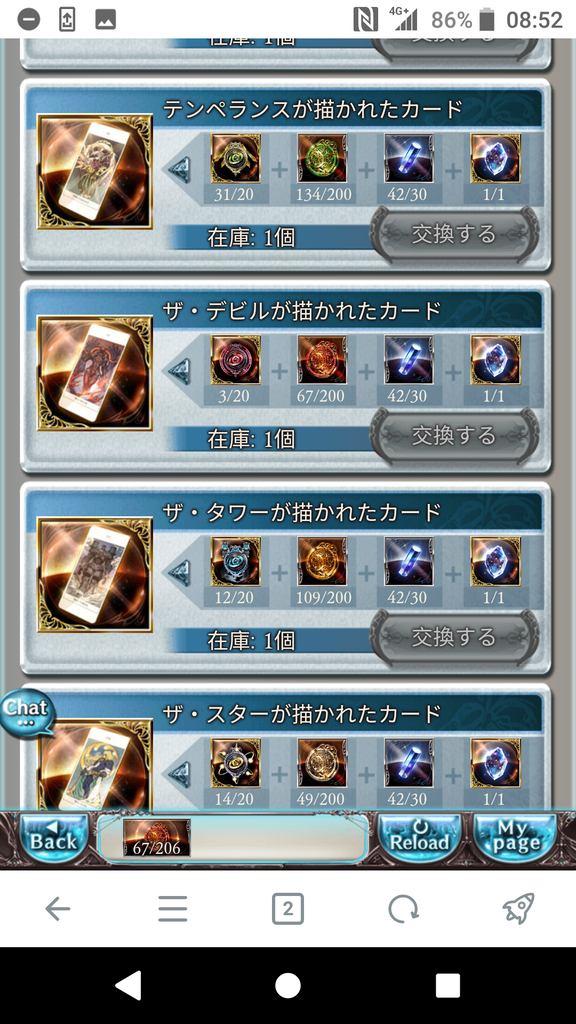Tap The Tower card thumbnail

[95, 575]
